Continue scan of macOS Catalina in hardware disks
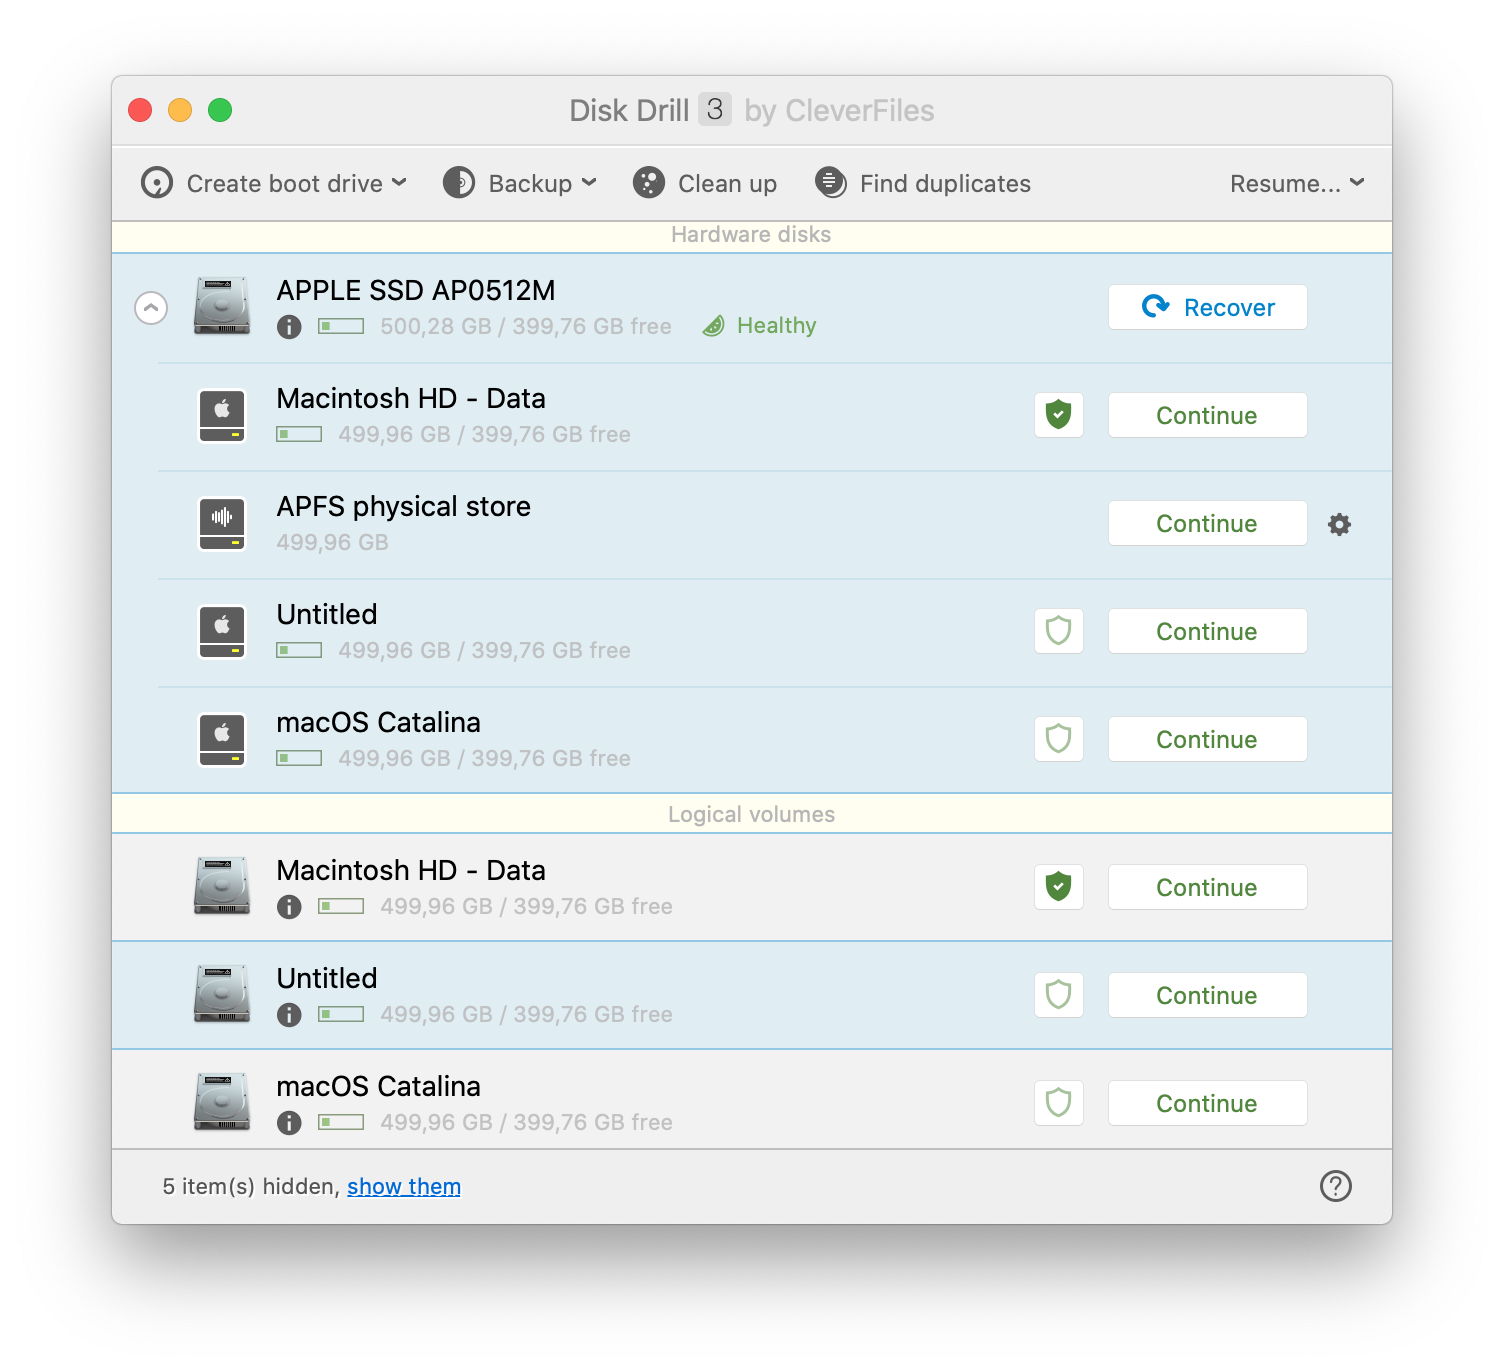The height and width of the screenshot is (1372, 1504). [1207, 739]
